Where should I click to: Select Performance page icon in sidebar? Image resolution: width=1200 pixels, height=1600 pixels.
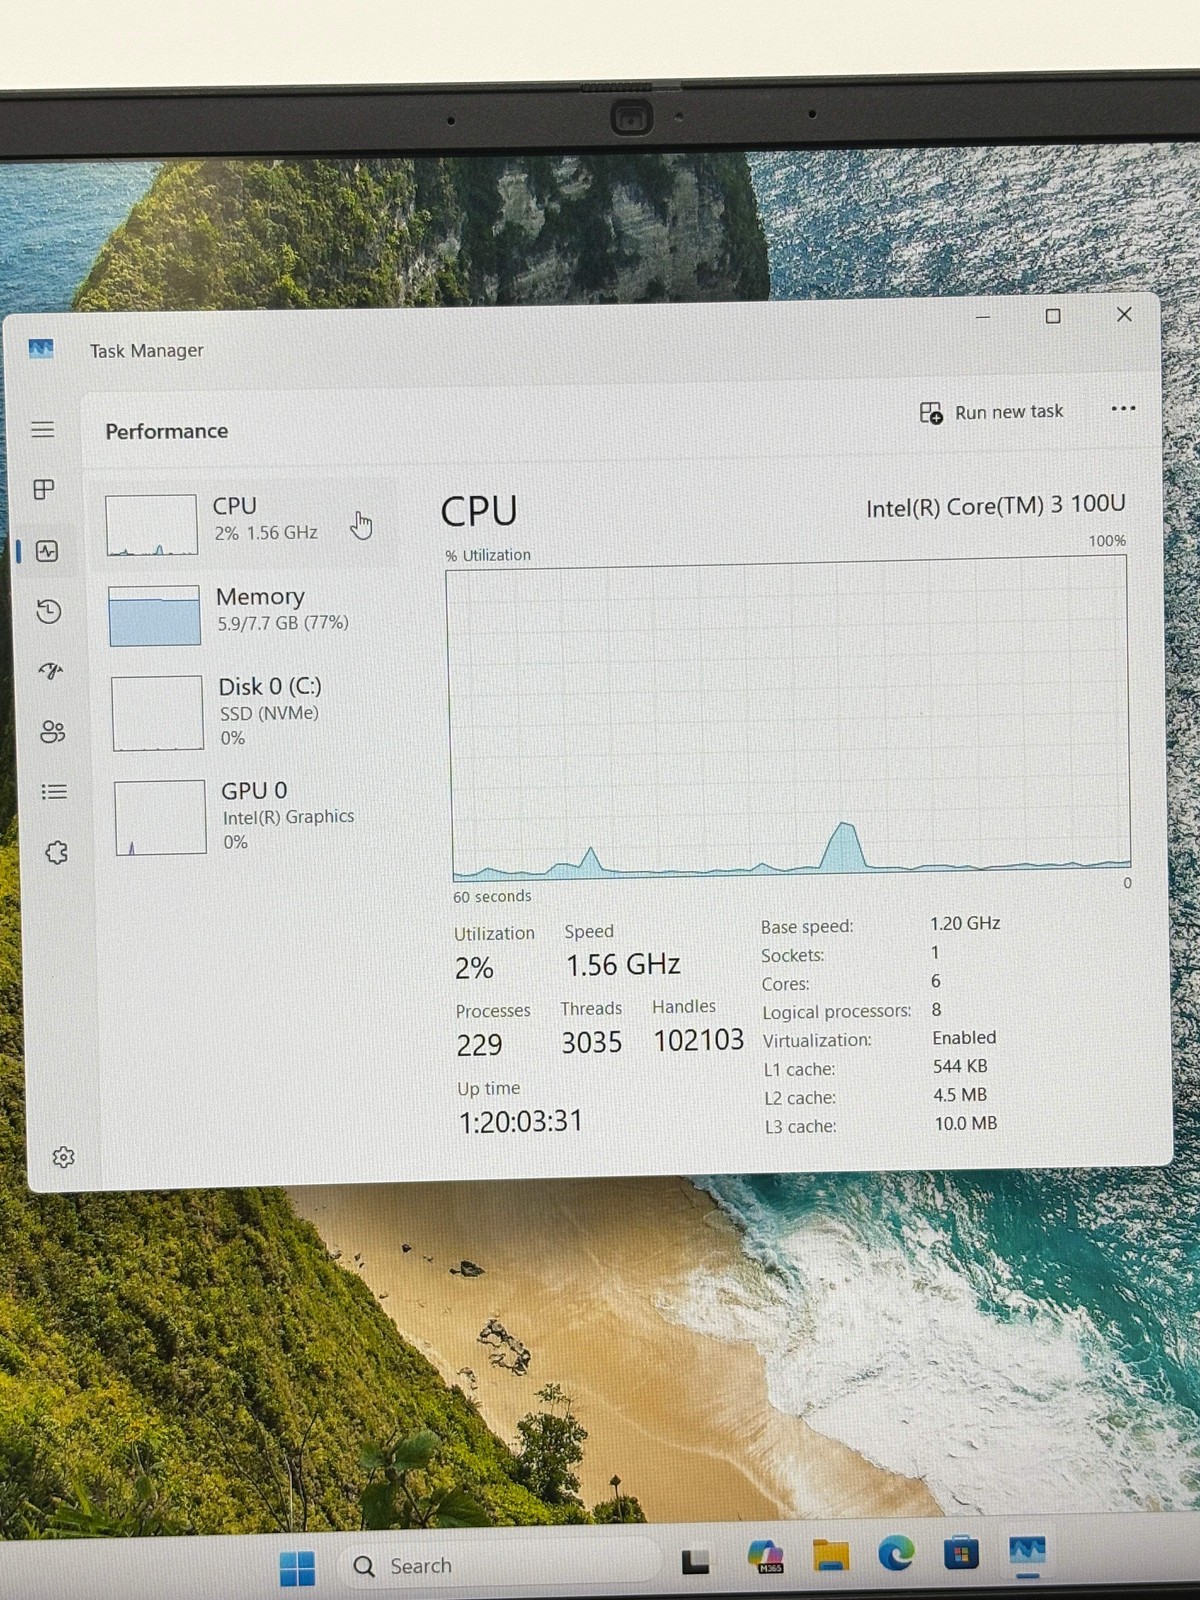(x=47, y=551)
